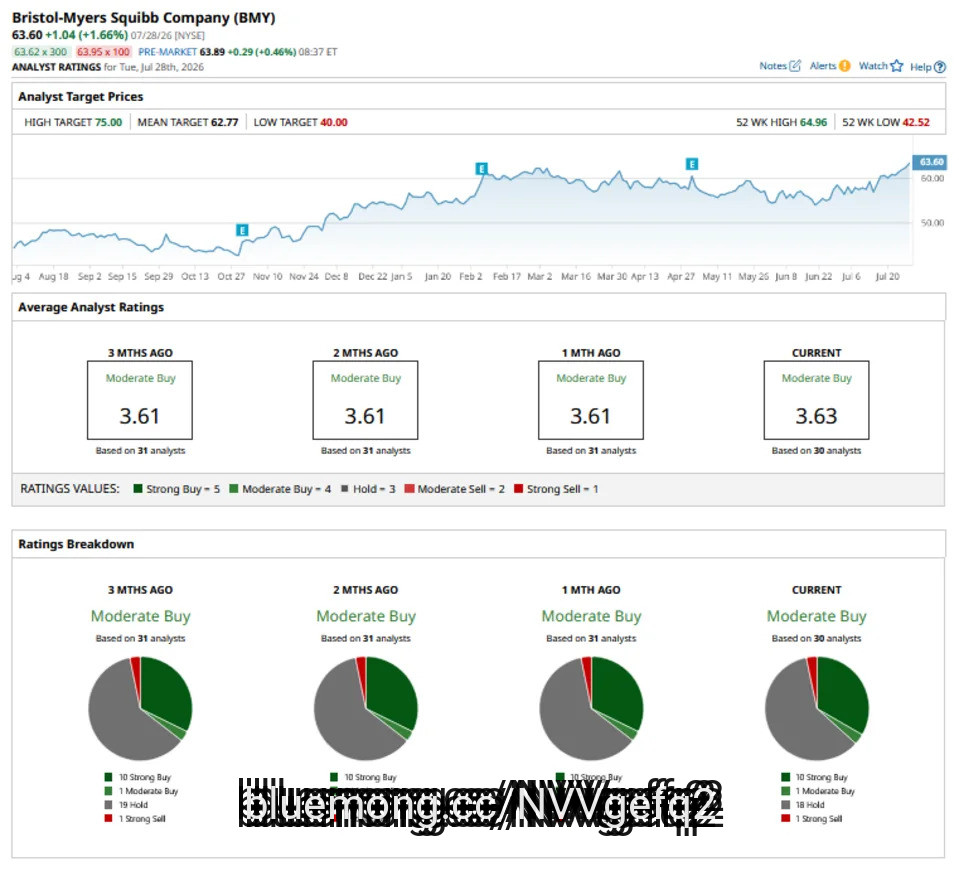Screen dimensions: 959x871
Task: Click the green 63.62 x 300 bid quote
Action: [40, 52]
